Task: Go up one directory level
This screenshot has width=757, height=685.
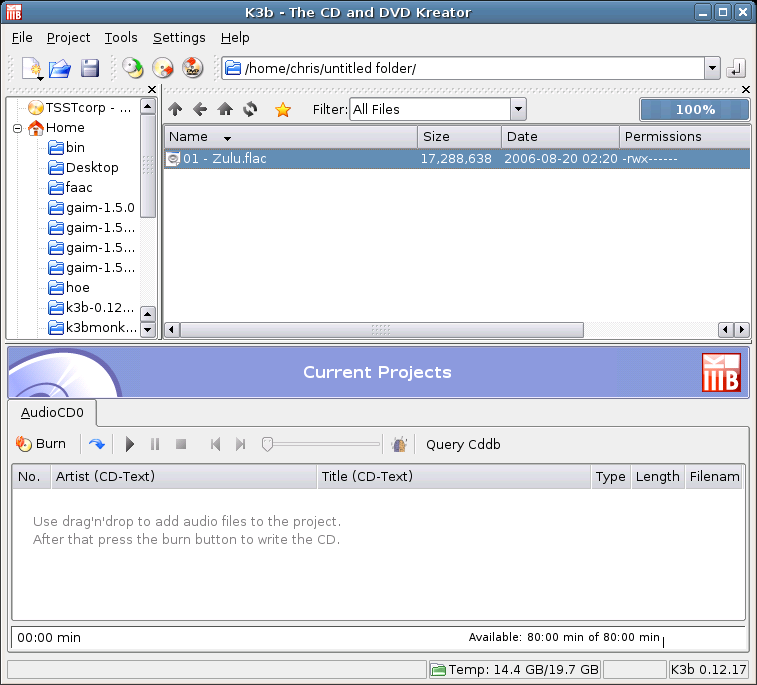Action: [x=175, y=109]
